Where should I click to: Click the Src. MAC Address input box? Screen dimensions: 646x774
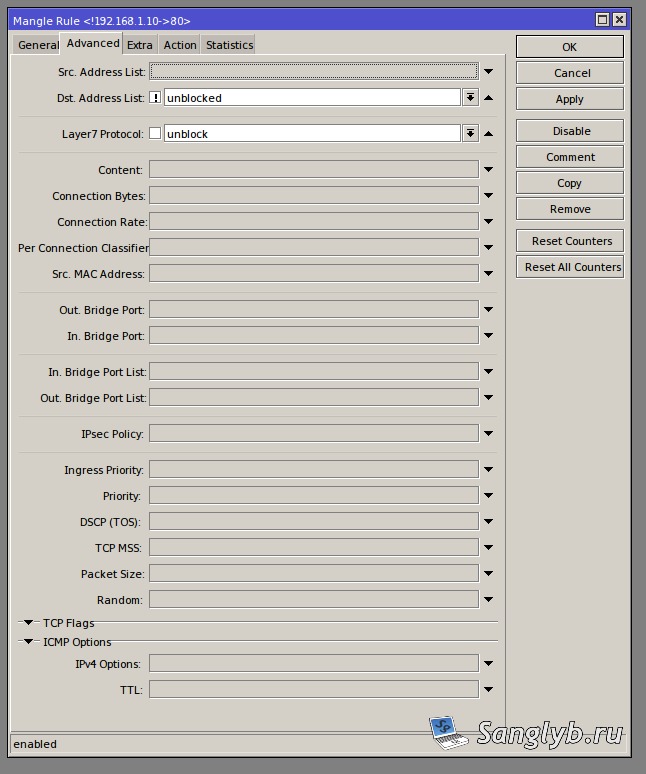point(314,273)
